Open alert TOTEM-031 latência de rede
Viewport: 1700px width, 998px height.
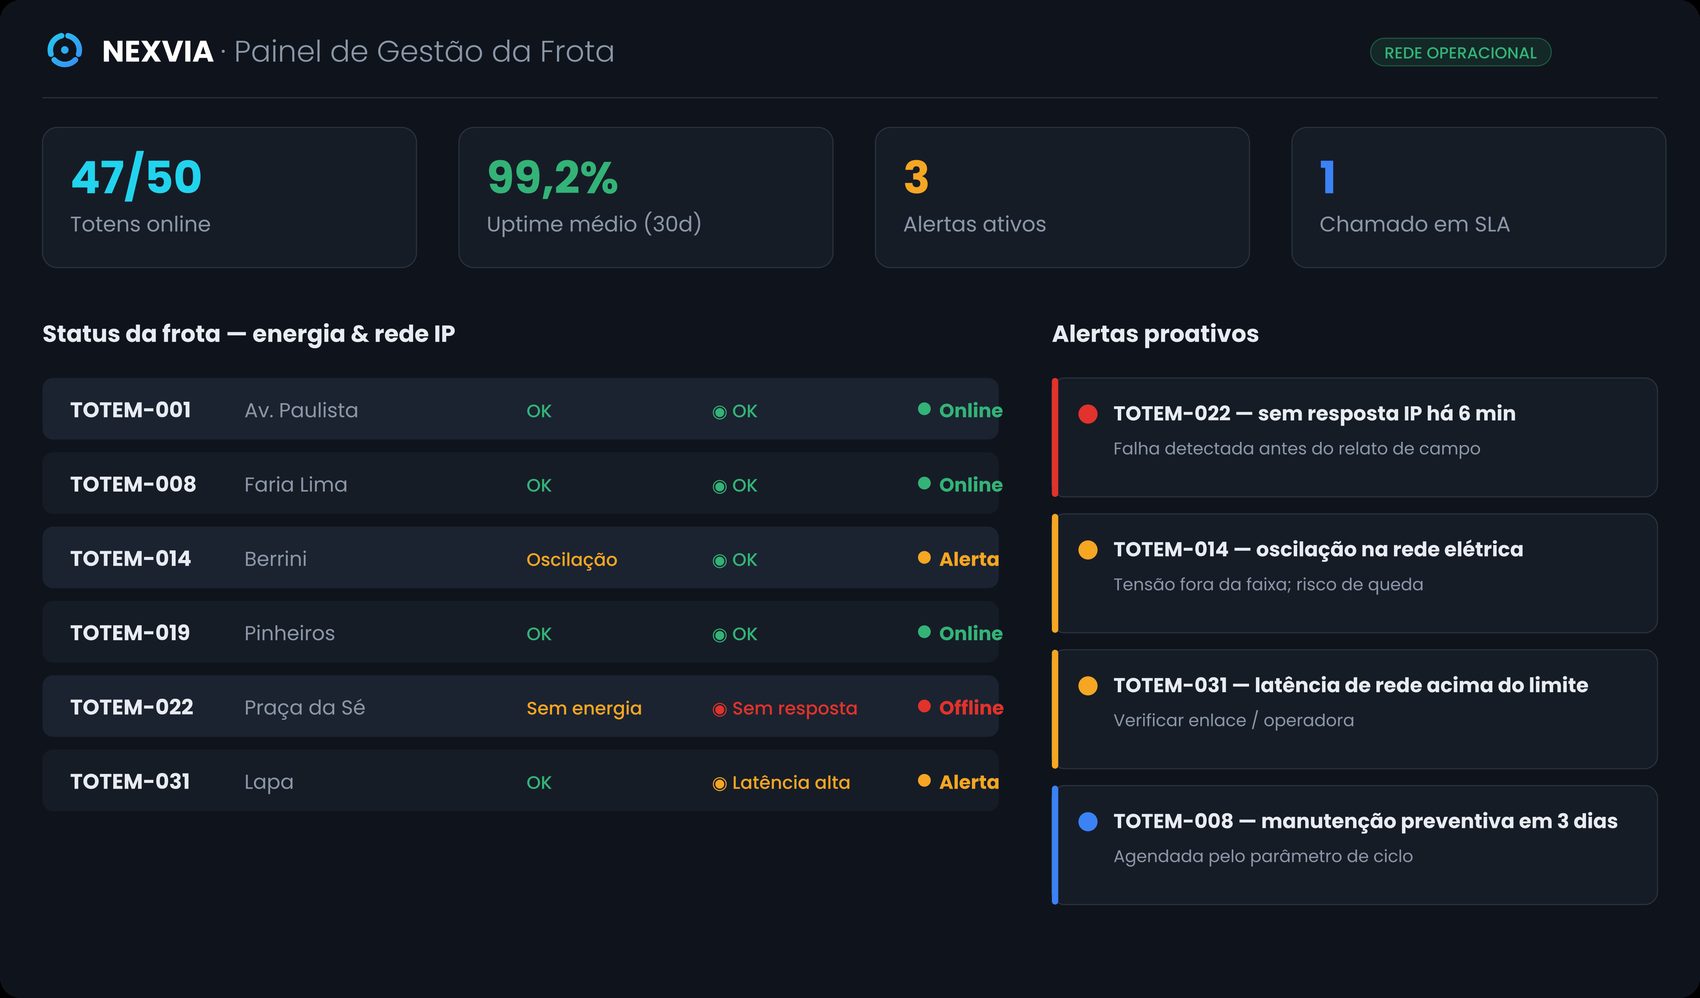pos(1355,709)
